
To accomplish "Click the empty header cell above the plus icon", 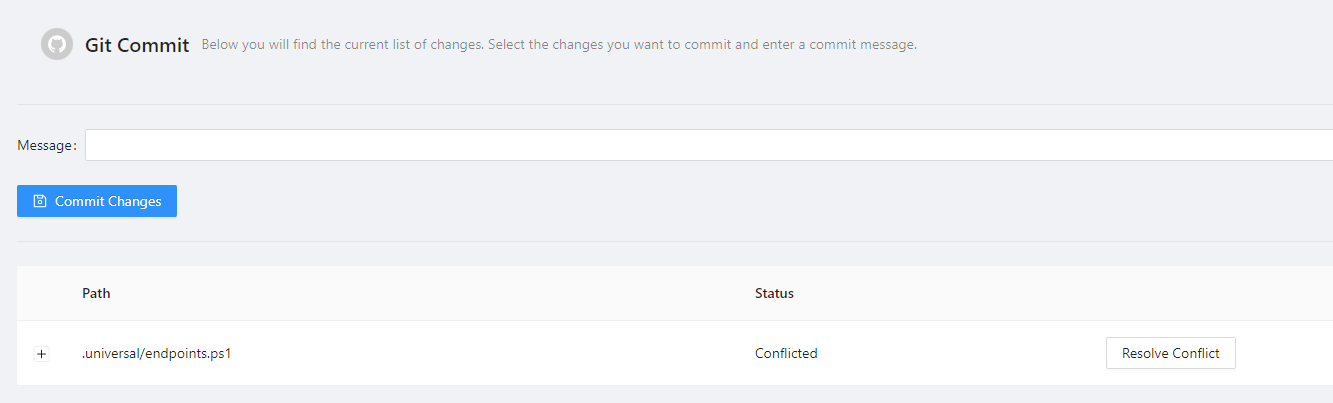I will (41, 293).
